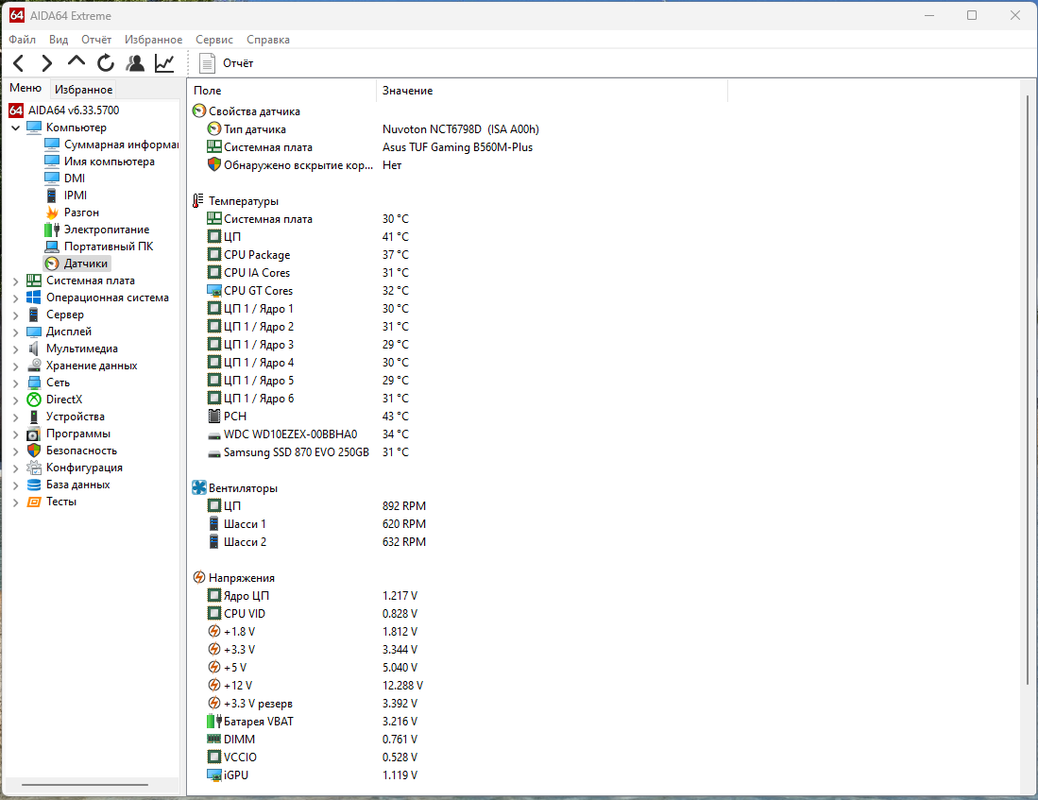
Task: Click Nuvoton NCT6798D sensor type value
Action: [x=461, y=129]
